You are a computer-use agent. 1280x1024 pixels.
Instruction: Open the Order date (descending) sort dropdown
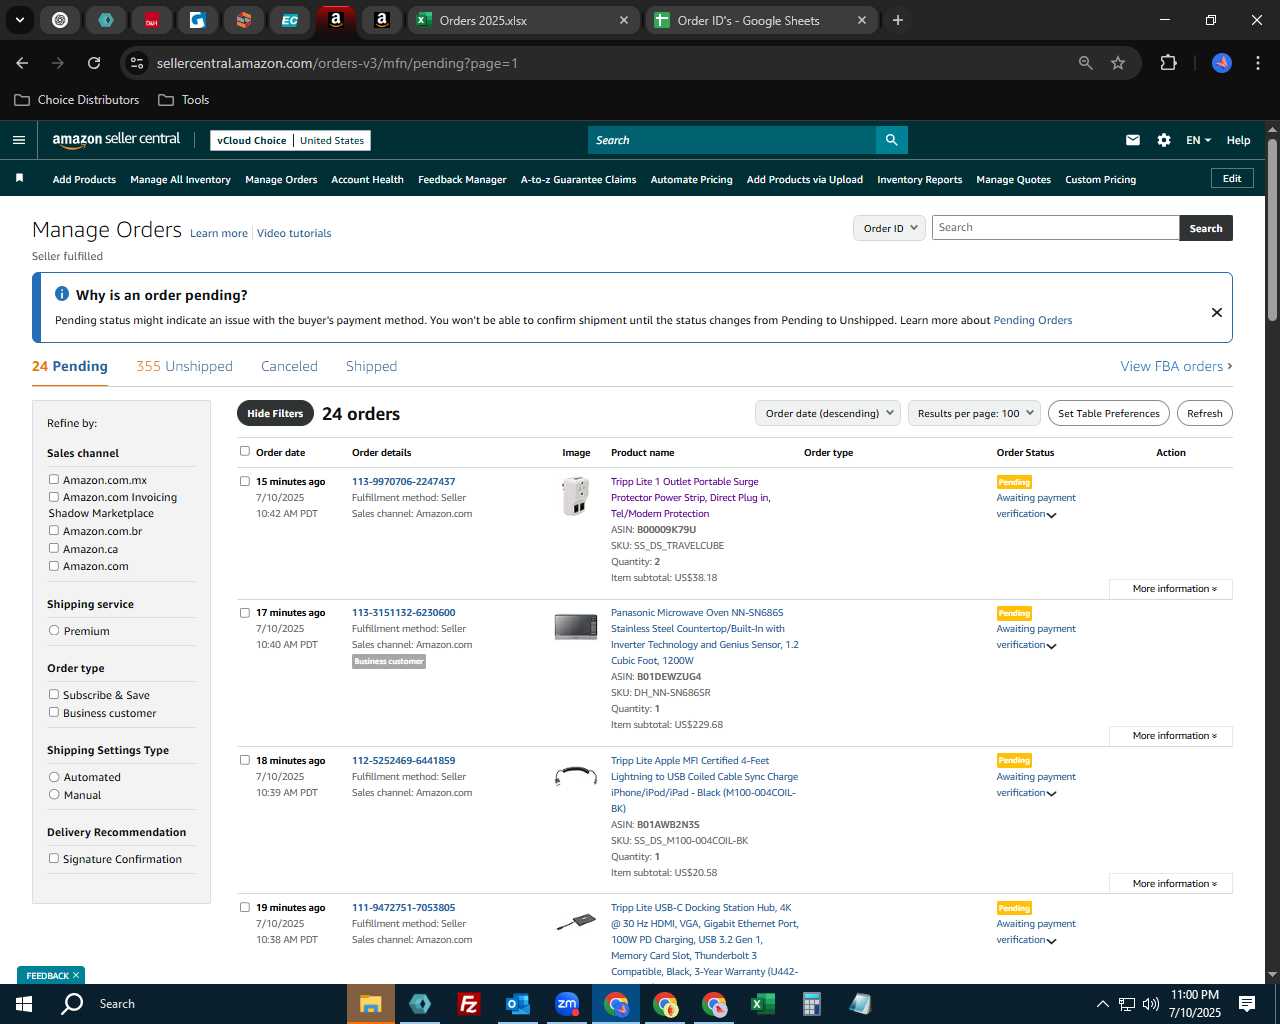point(828,413)
